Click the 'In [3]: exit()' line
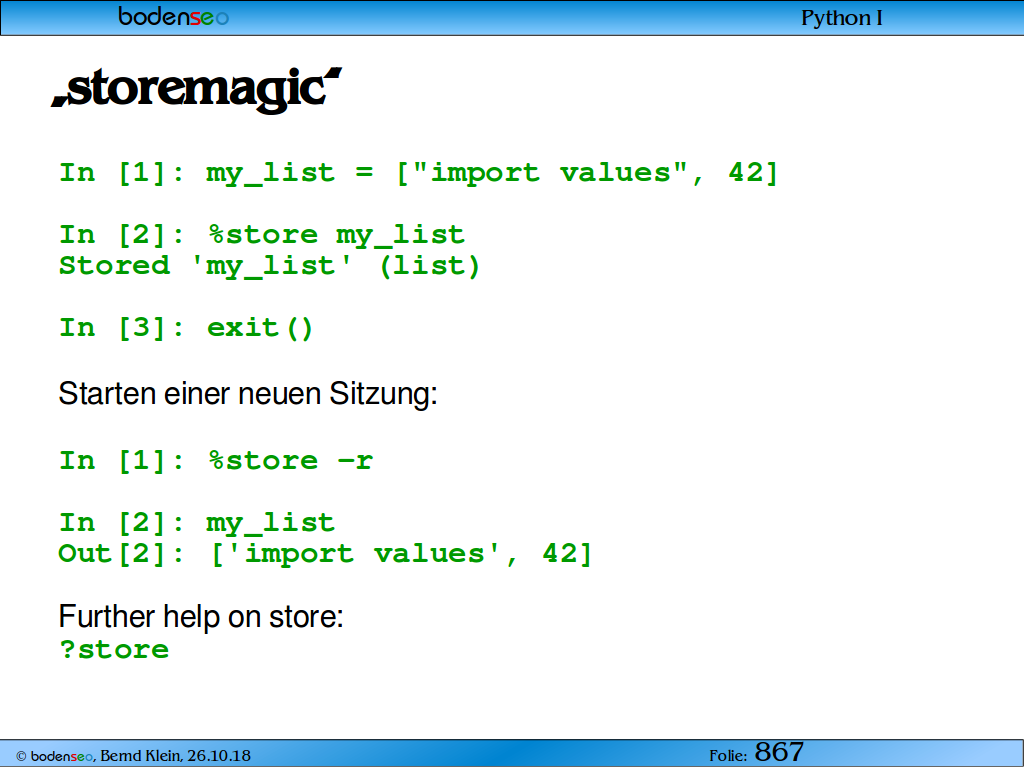 pos(186,328)
